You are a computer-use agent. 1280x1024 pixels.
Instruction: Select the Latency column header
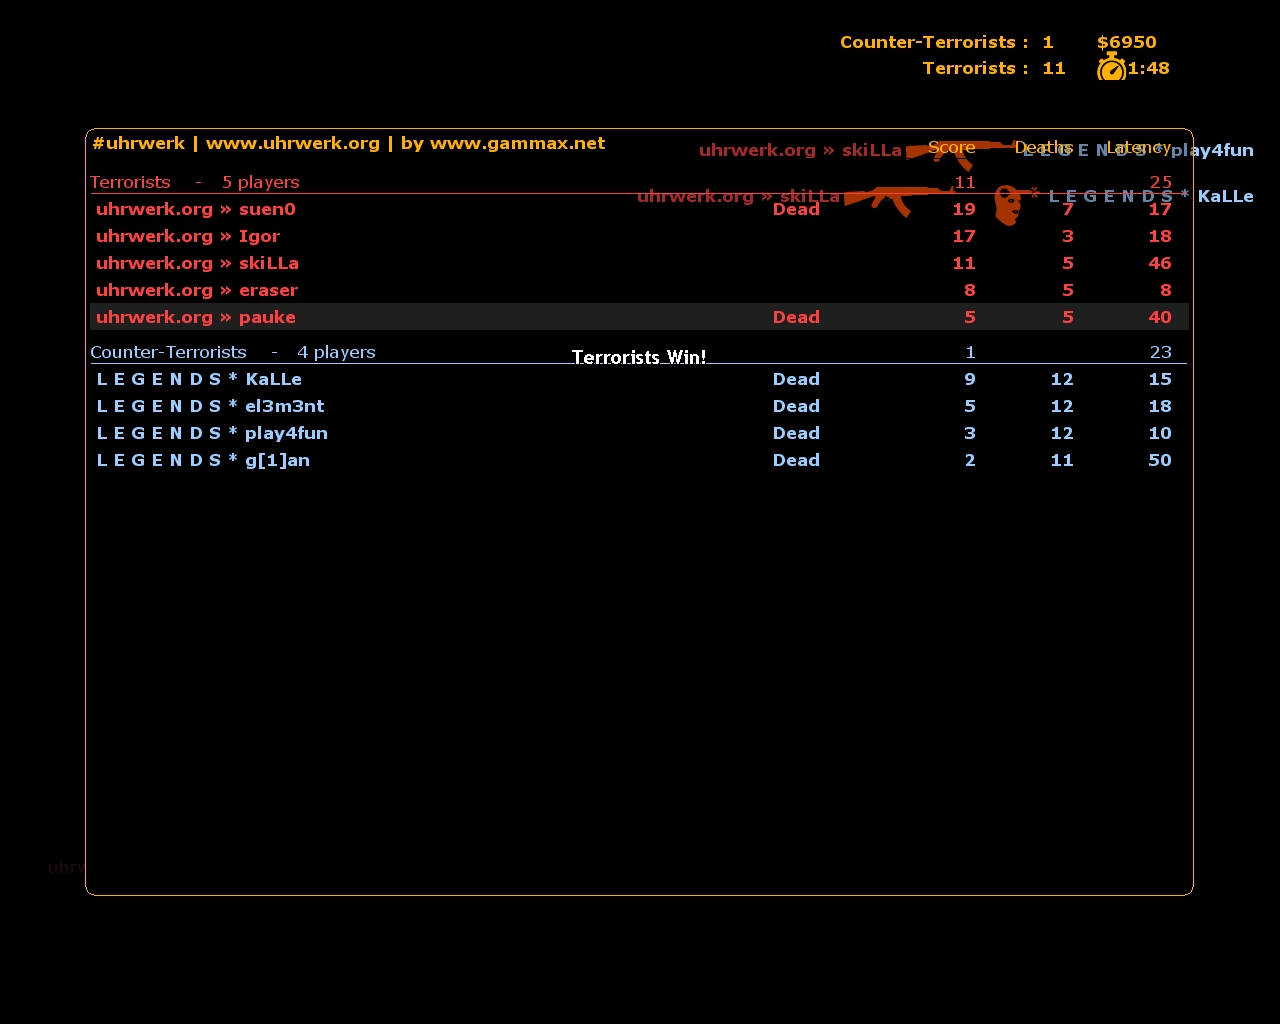coord(1138,147)
